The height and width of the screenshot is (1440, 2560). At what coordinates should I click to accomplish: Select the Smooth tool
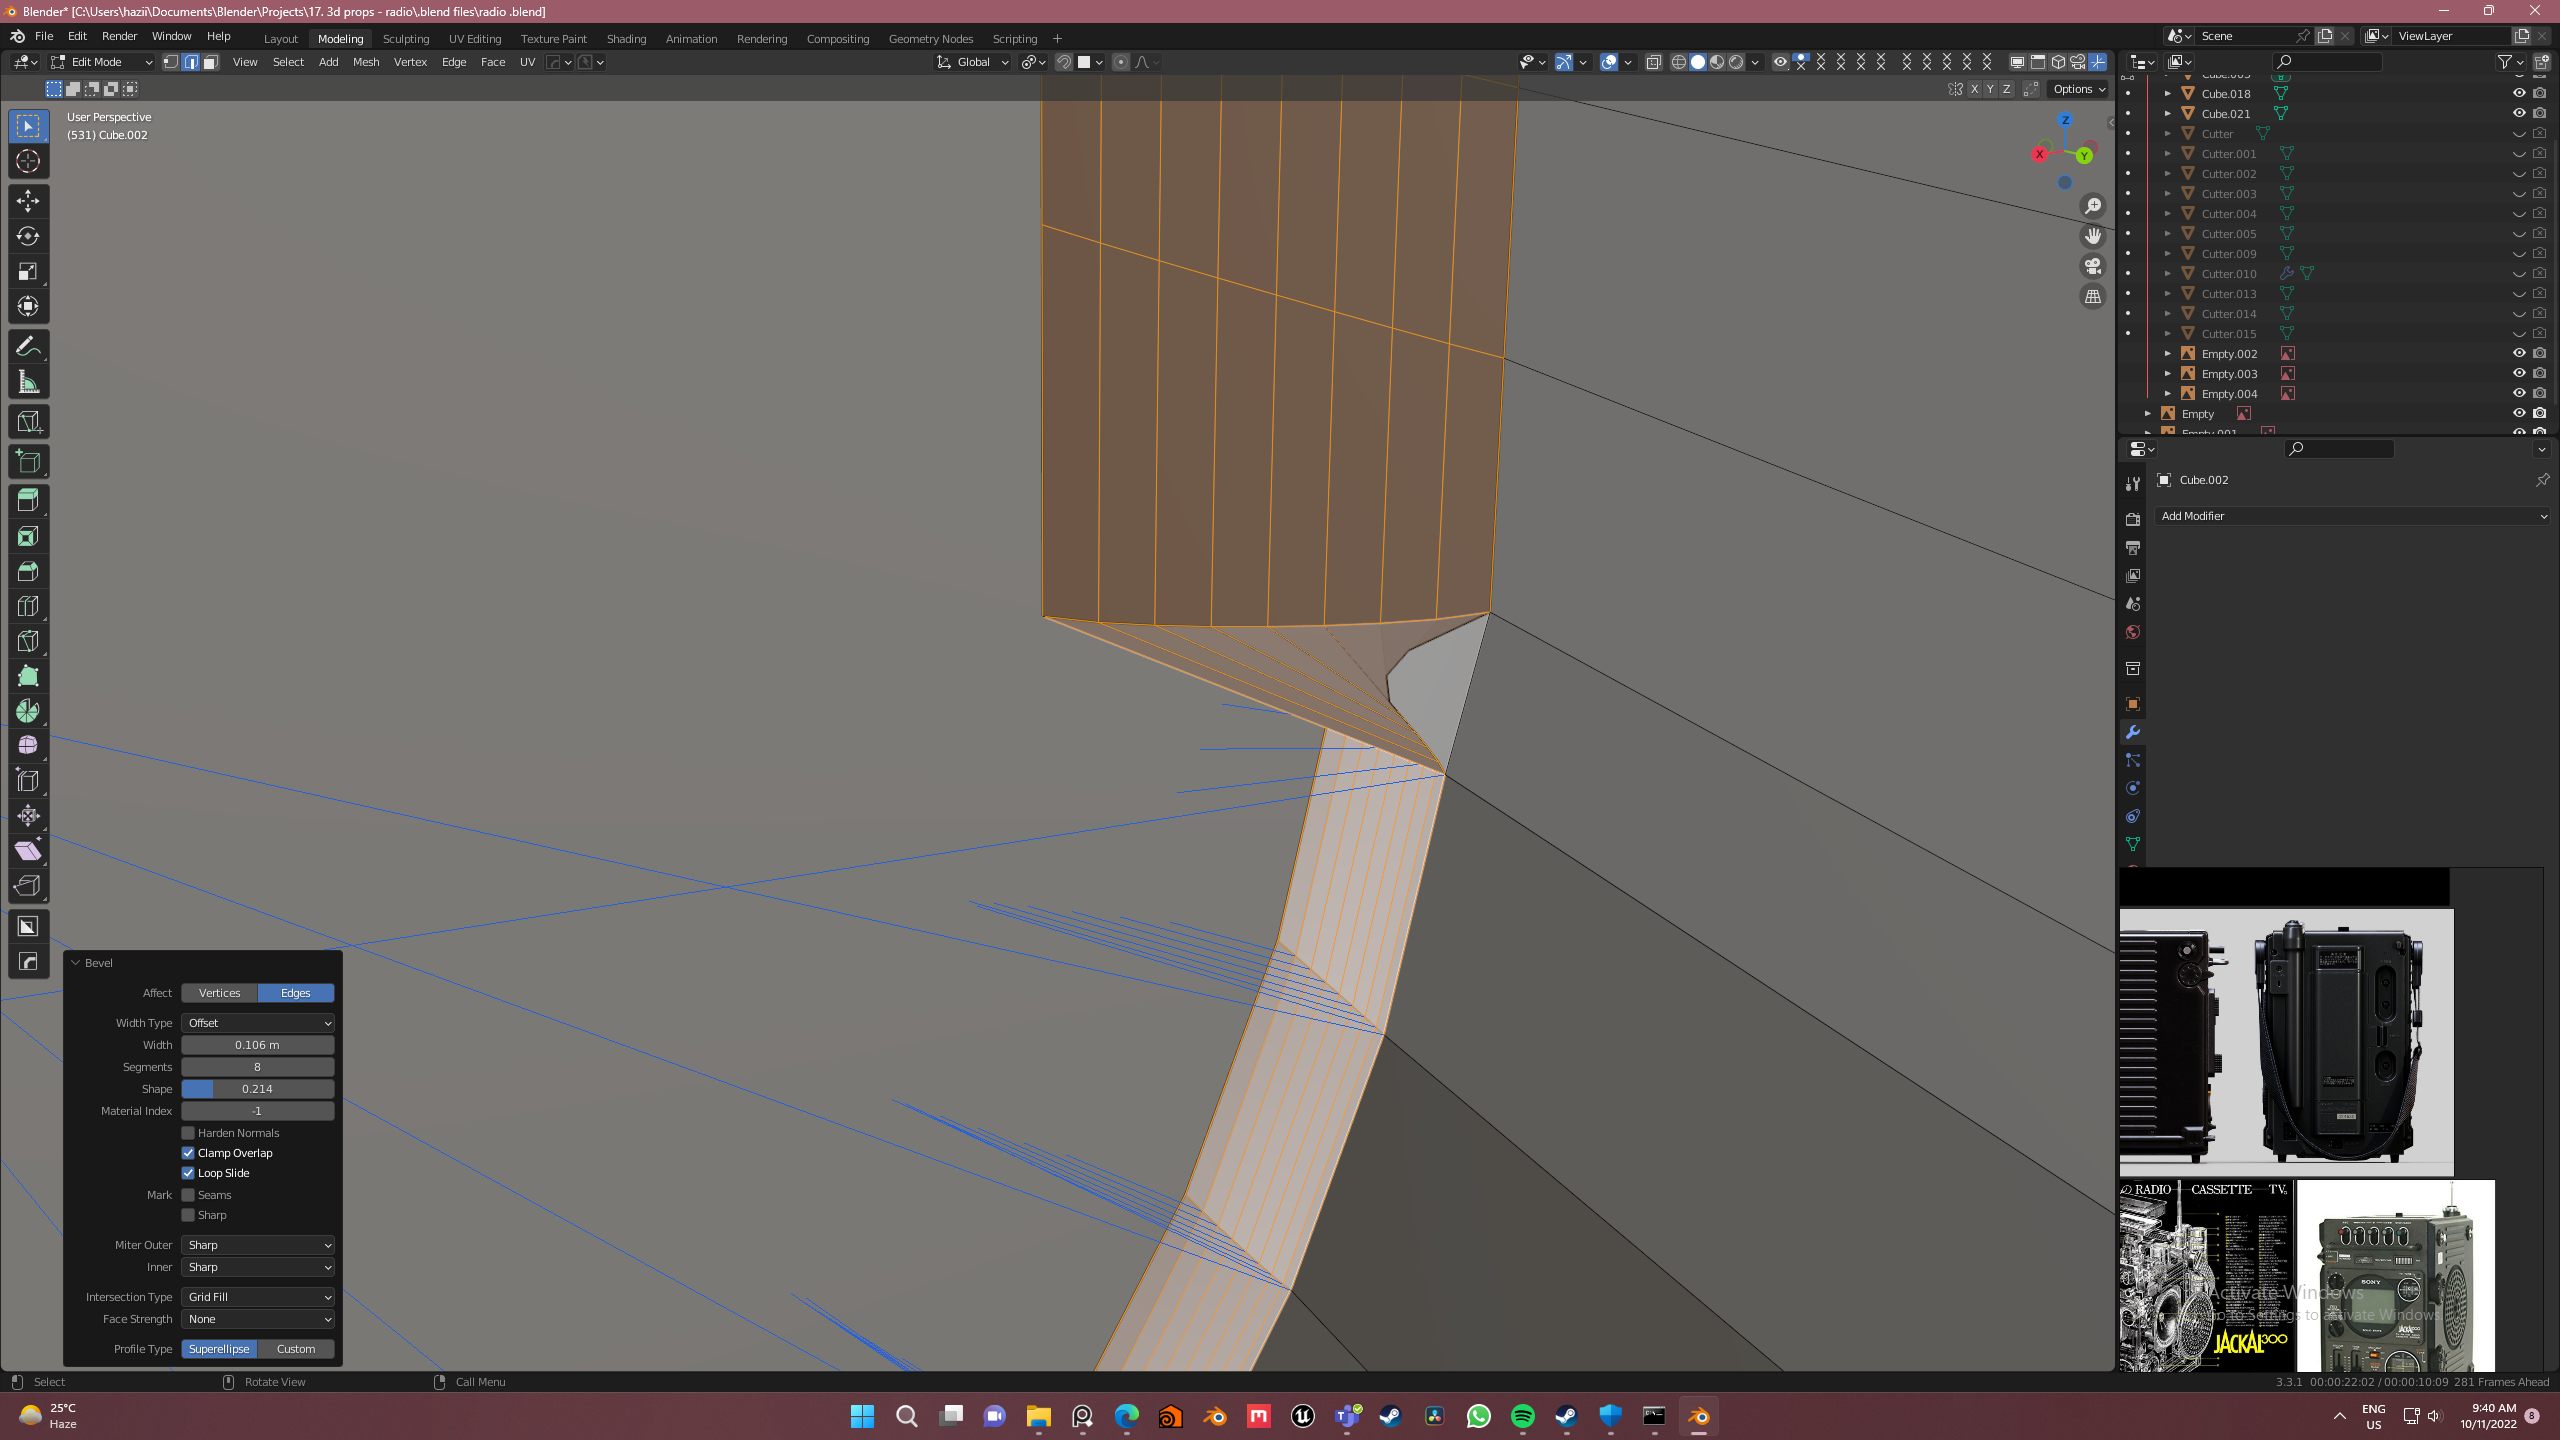pos(28,747)
